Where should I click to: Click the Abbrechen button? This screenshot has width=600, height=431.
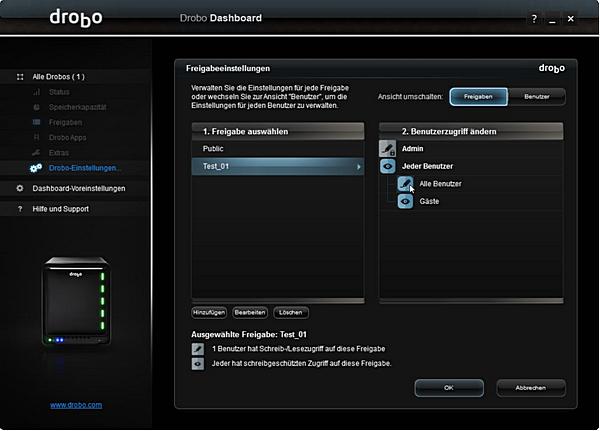pyautogui.click(x=531, y=388)
